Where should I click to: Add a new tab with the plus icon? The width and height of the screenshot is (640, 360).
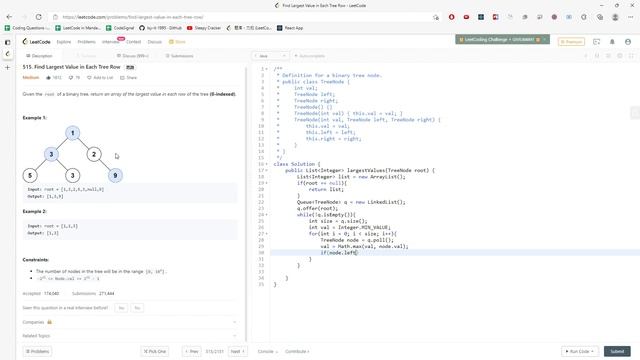pyautogui.click(x=7, y=67)
